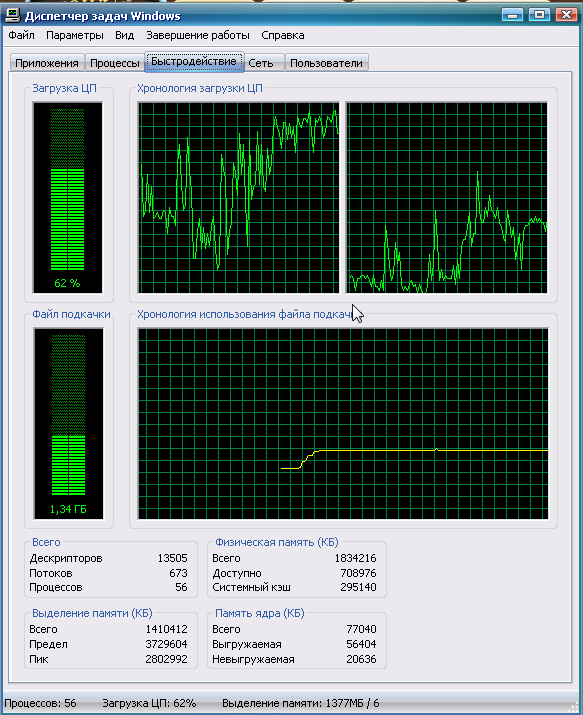
Task: Click the Выгружаемая value 56404
Action: (361, 644)
